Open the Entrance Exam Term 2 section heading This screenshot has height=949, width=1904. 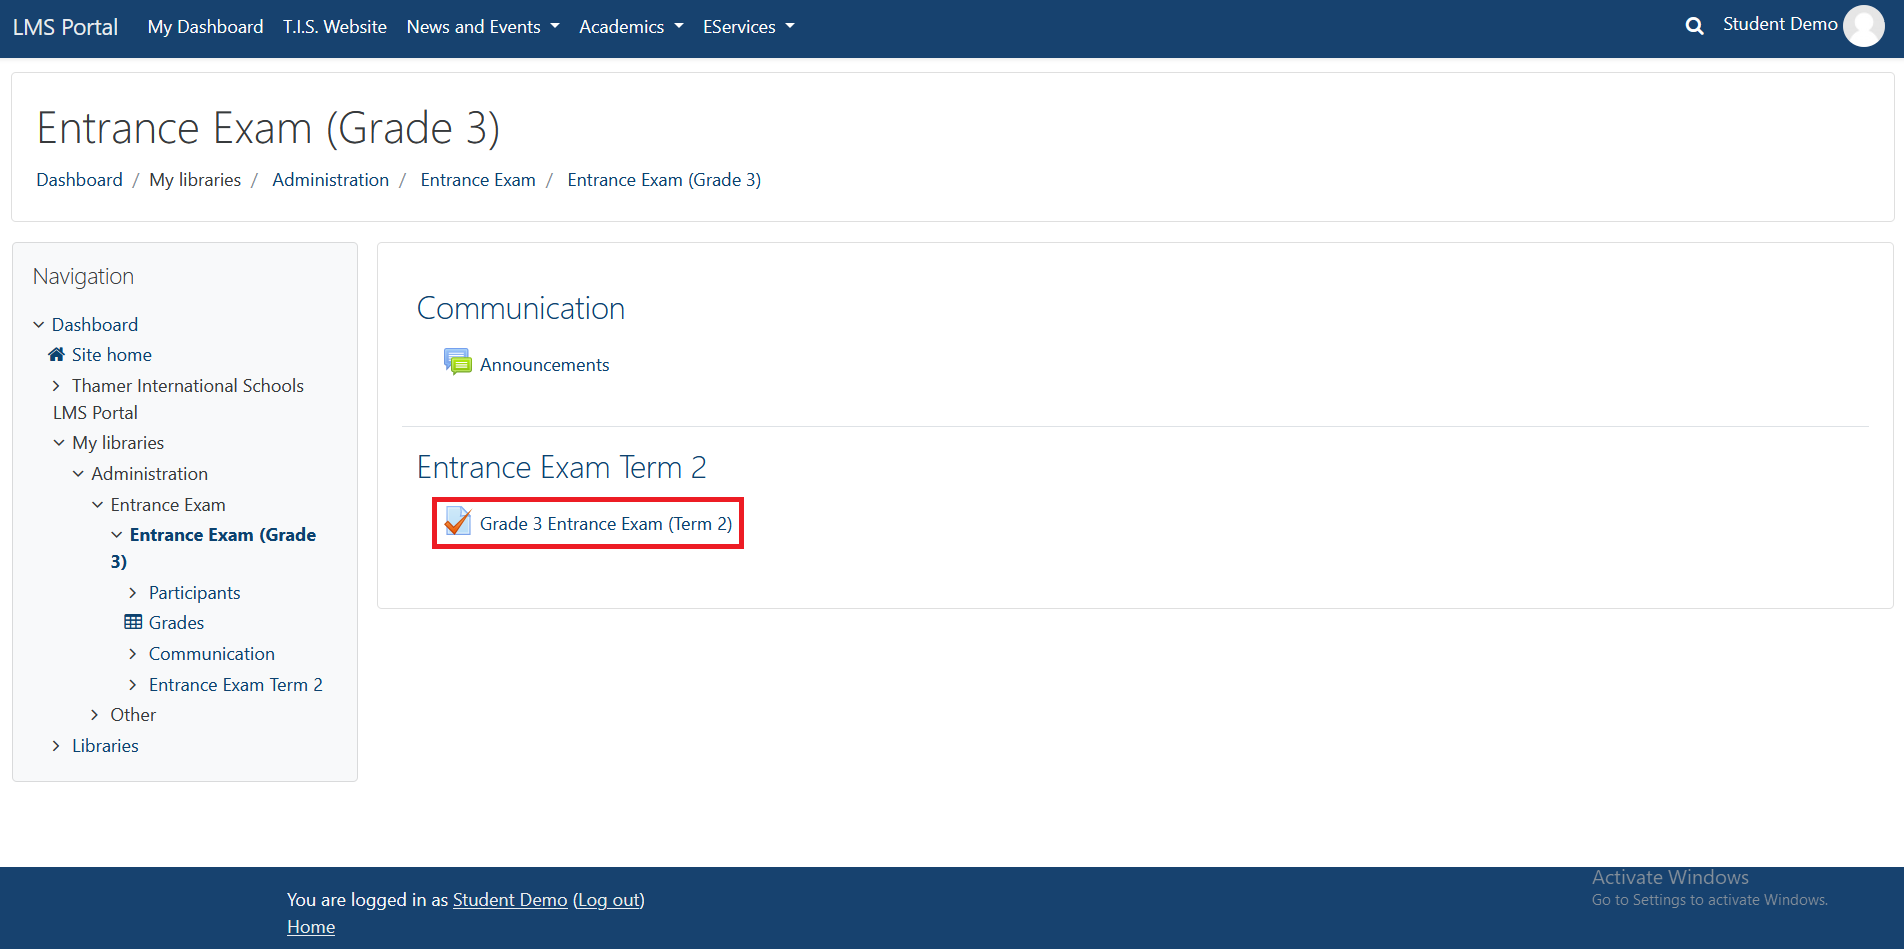562,467
